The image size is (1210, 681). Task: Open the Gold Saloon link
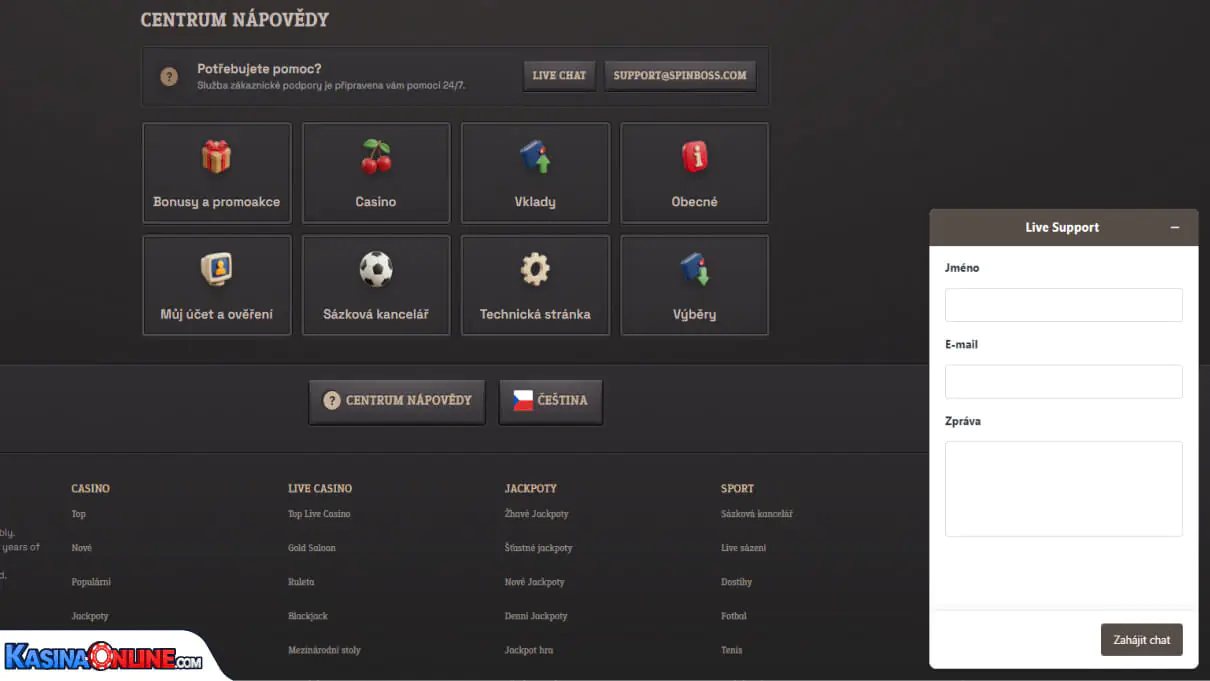(x=309, y=547)
